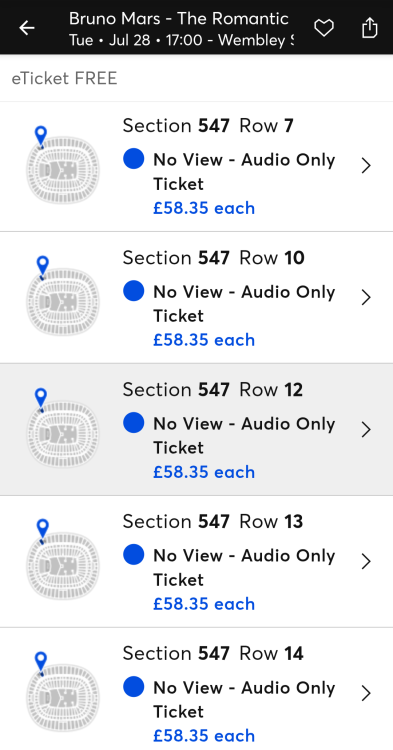This screenshot has width=393, height=750.
Task: Tap the Bruno Mars event title
Action: pos(179,19)
